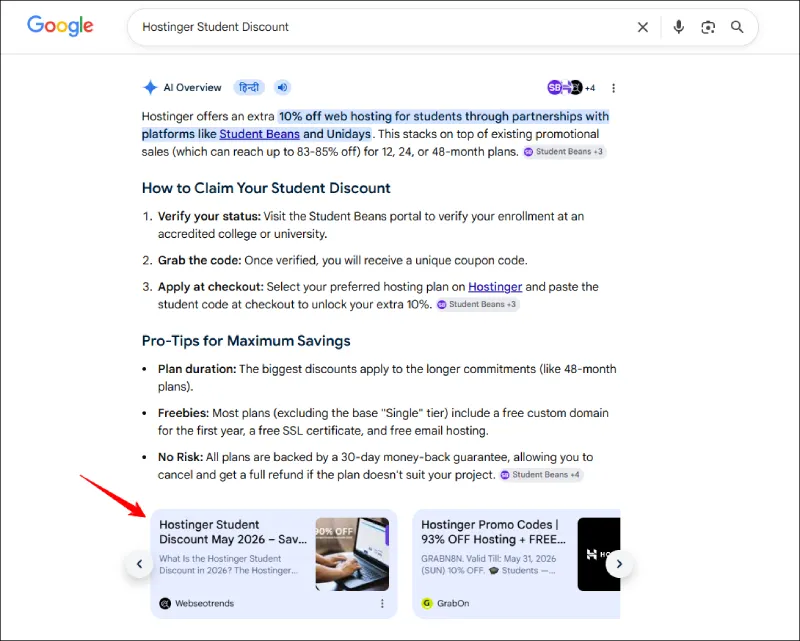Click the 'Verify your status:' text
This screenshot has height=641, width=800.
tap(209, 216)
